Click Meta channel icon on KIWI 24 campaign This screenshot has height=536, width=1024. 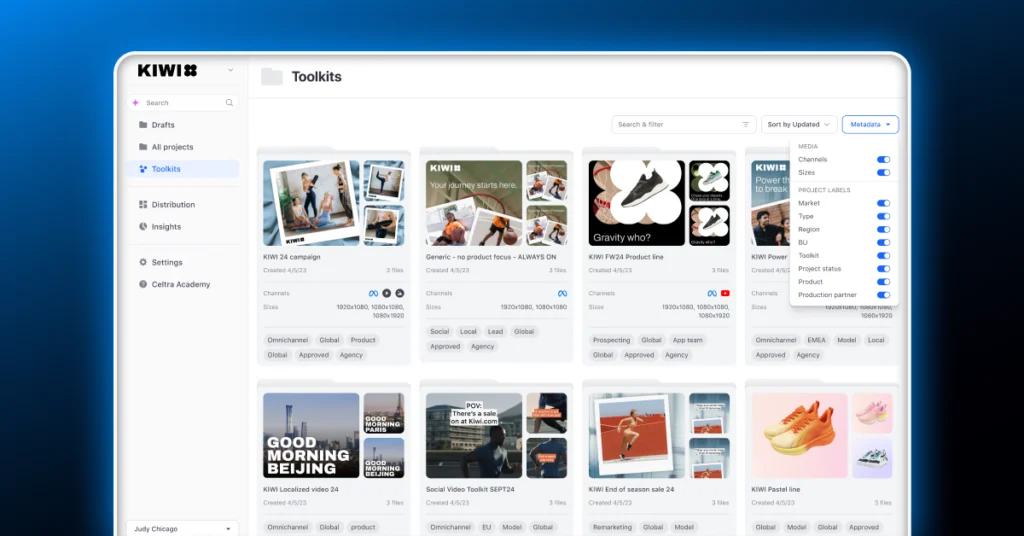click(373, 293)
